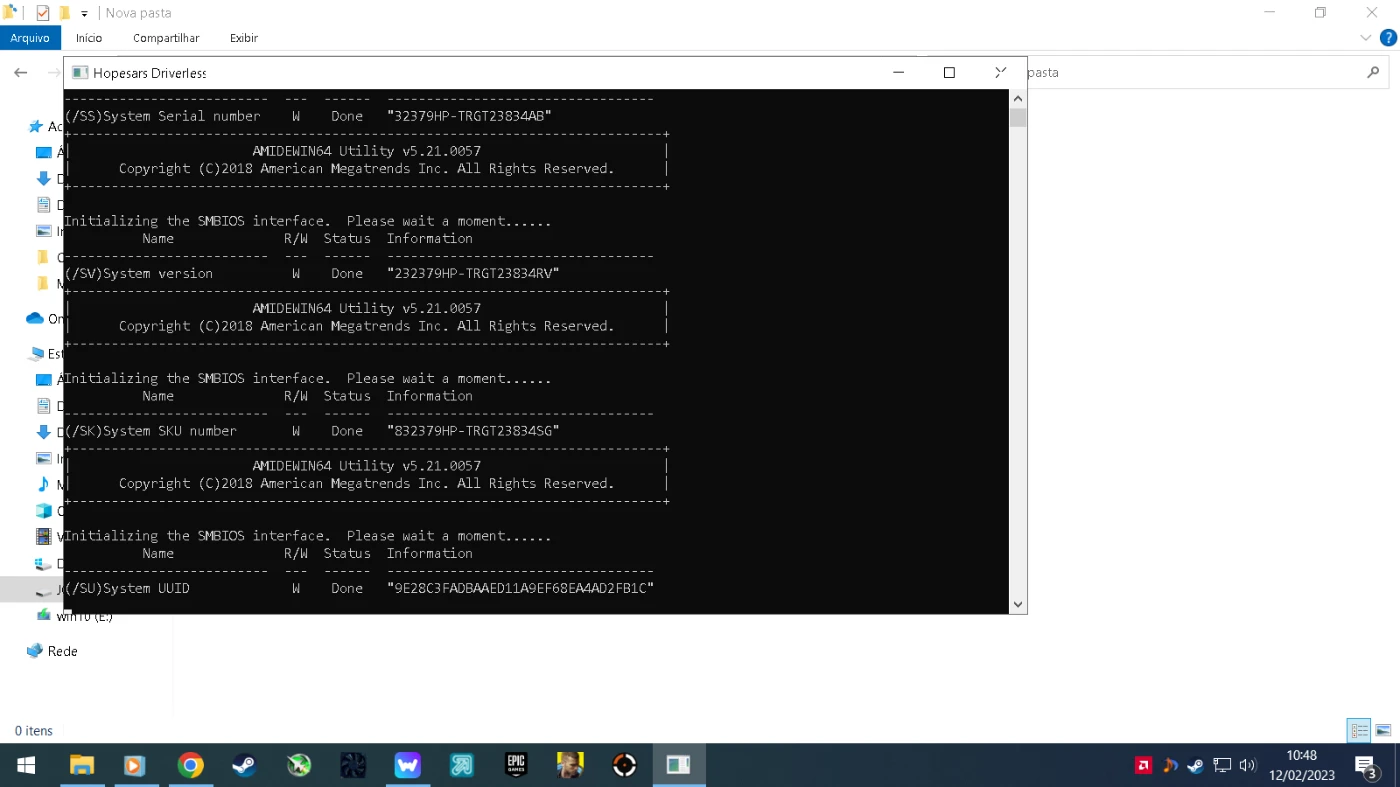The width and height of the screenshot is (1400, 787).
Task: Click the Windows Start button
Action: click(x=26, y=765)
